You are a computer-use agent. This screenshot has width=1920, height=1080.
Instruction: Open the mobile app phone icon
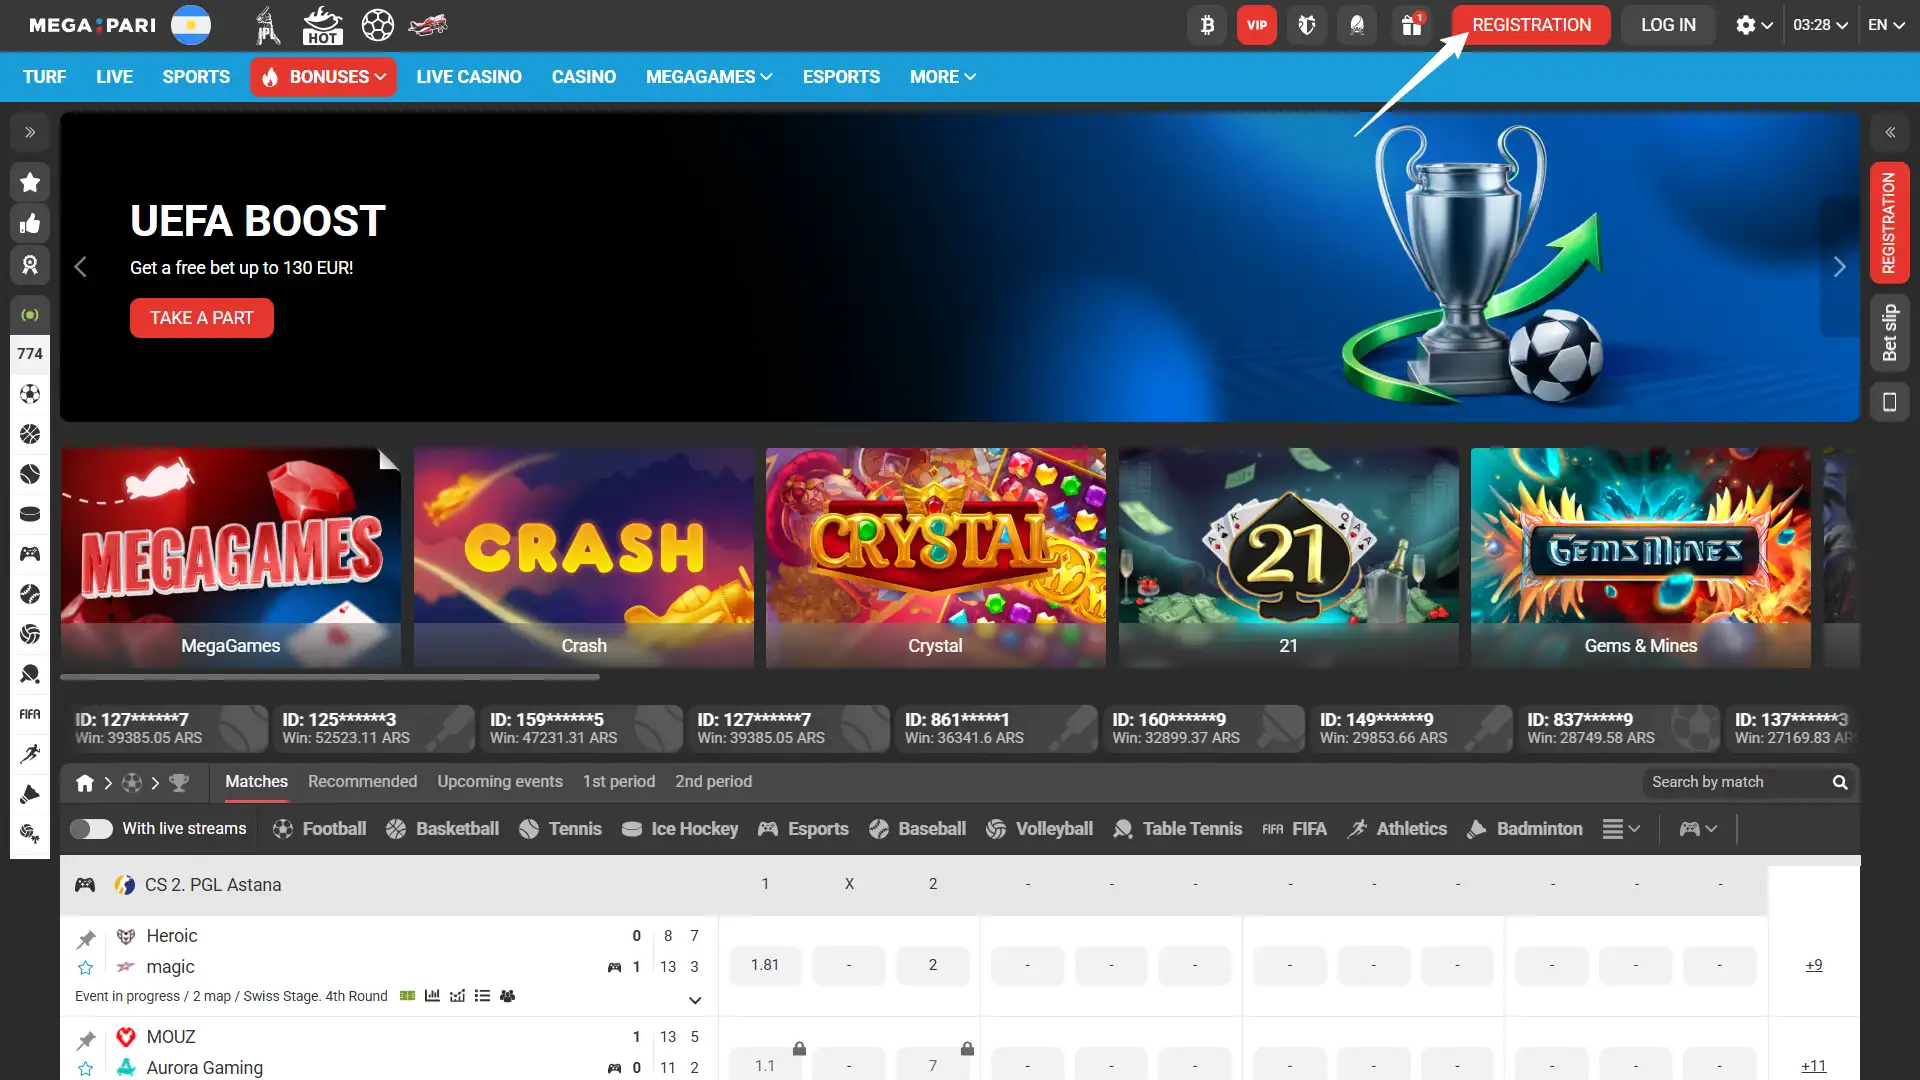click(1889, 402)
